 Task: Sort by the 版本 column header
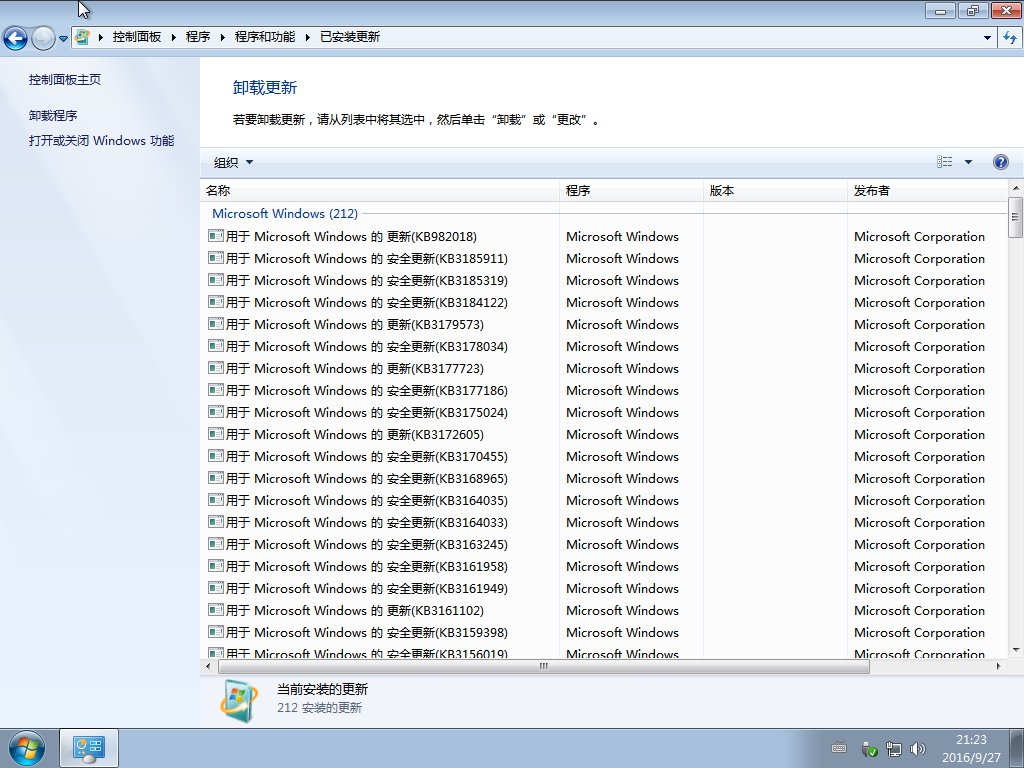coord(775,191)
